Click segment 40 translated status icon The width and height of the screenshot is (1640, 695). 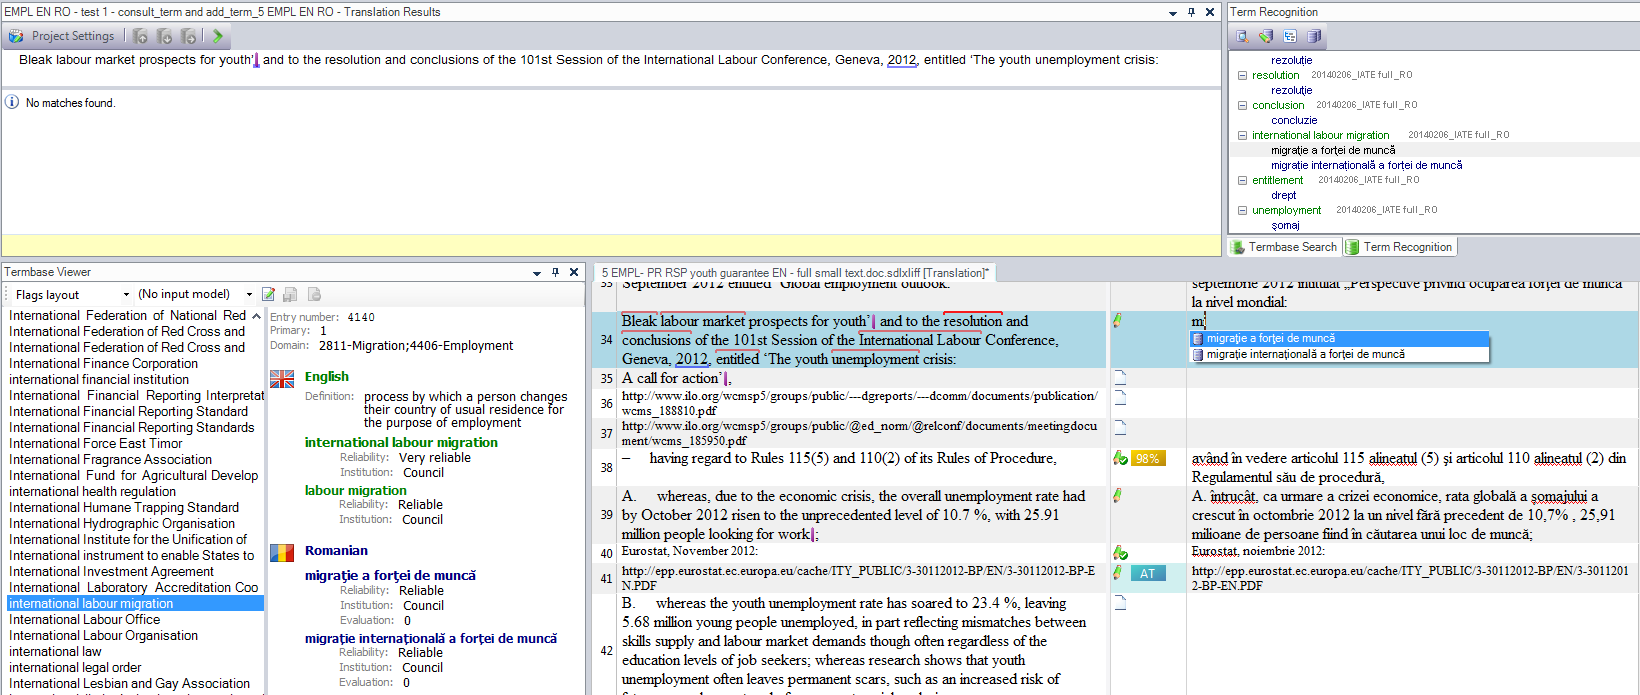tap(1120, 552)
